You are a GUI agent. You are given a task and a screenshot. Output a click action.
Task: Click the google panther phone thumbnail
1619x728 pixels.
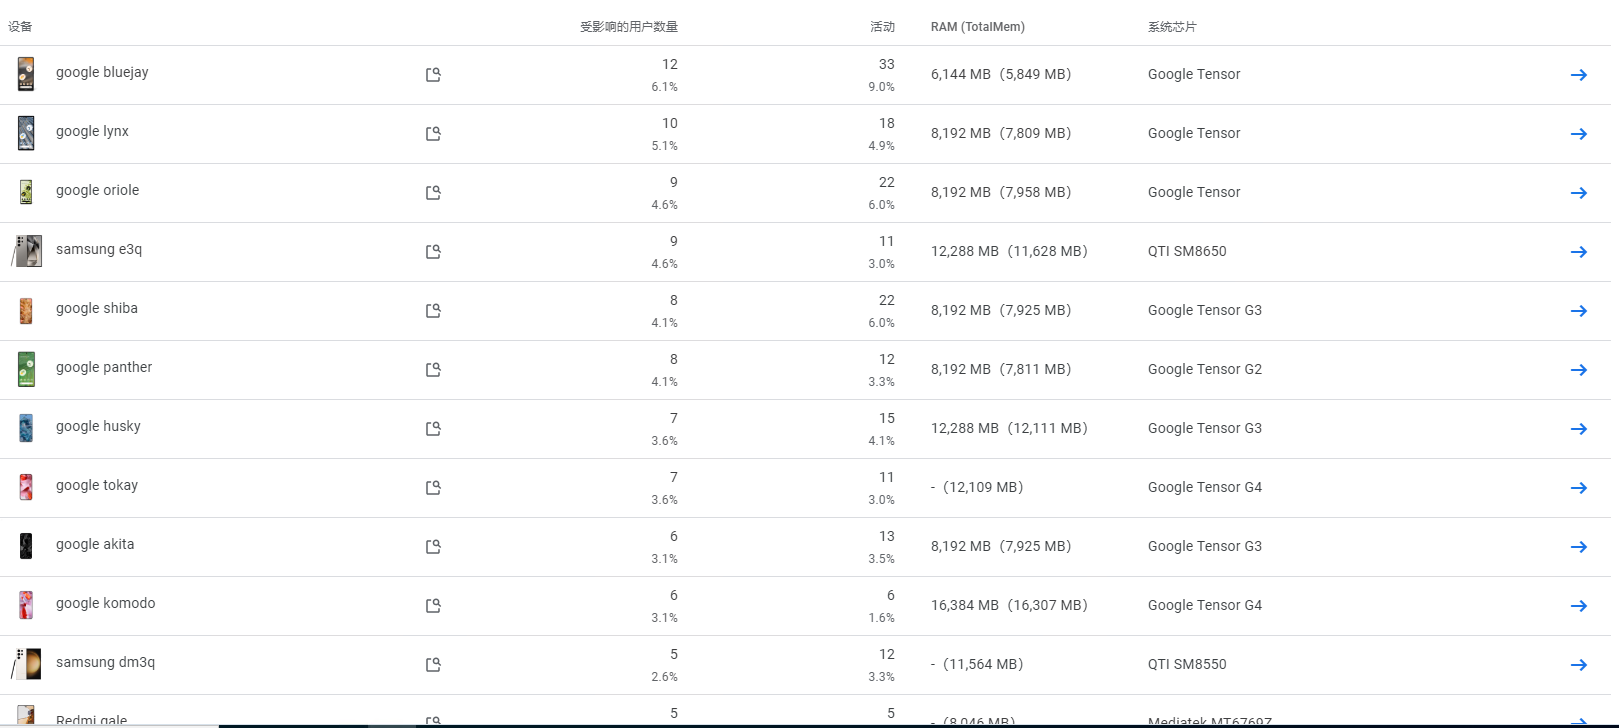(x=26, y=369)
